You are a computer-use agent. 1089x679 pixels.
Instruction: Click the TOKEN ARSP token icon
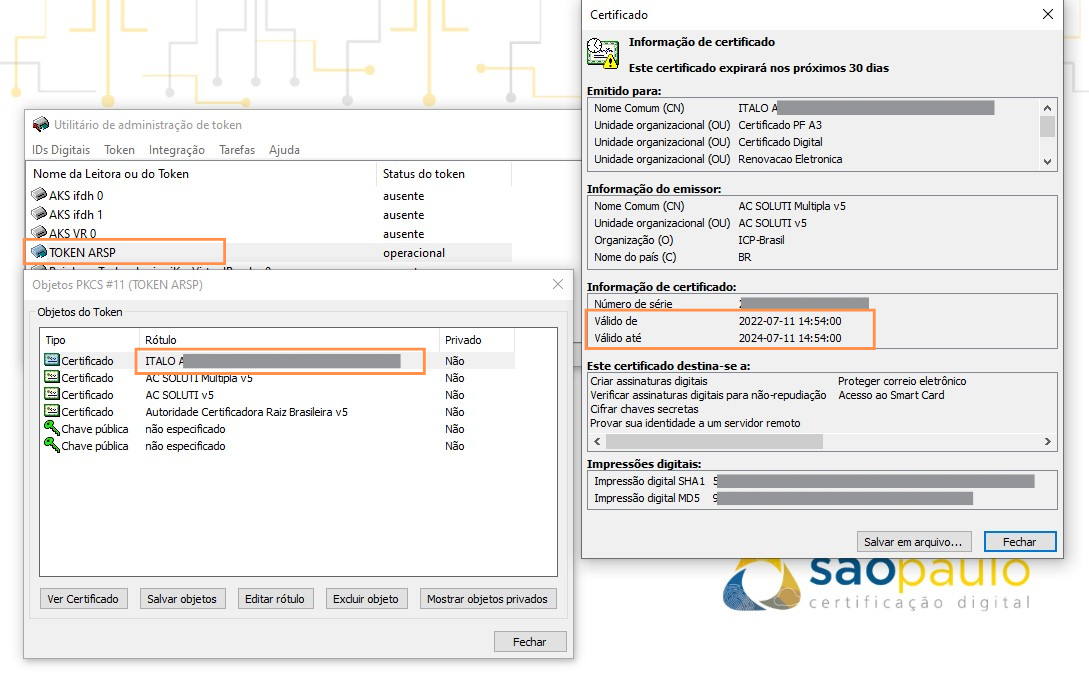pos(39,252)
